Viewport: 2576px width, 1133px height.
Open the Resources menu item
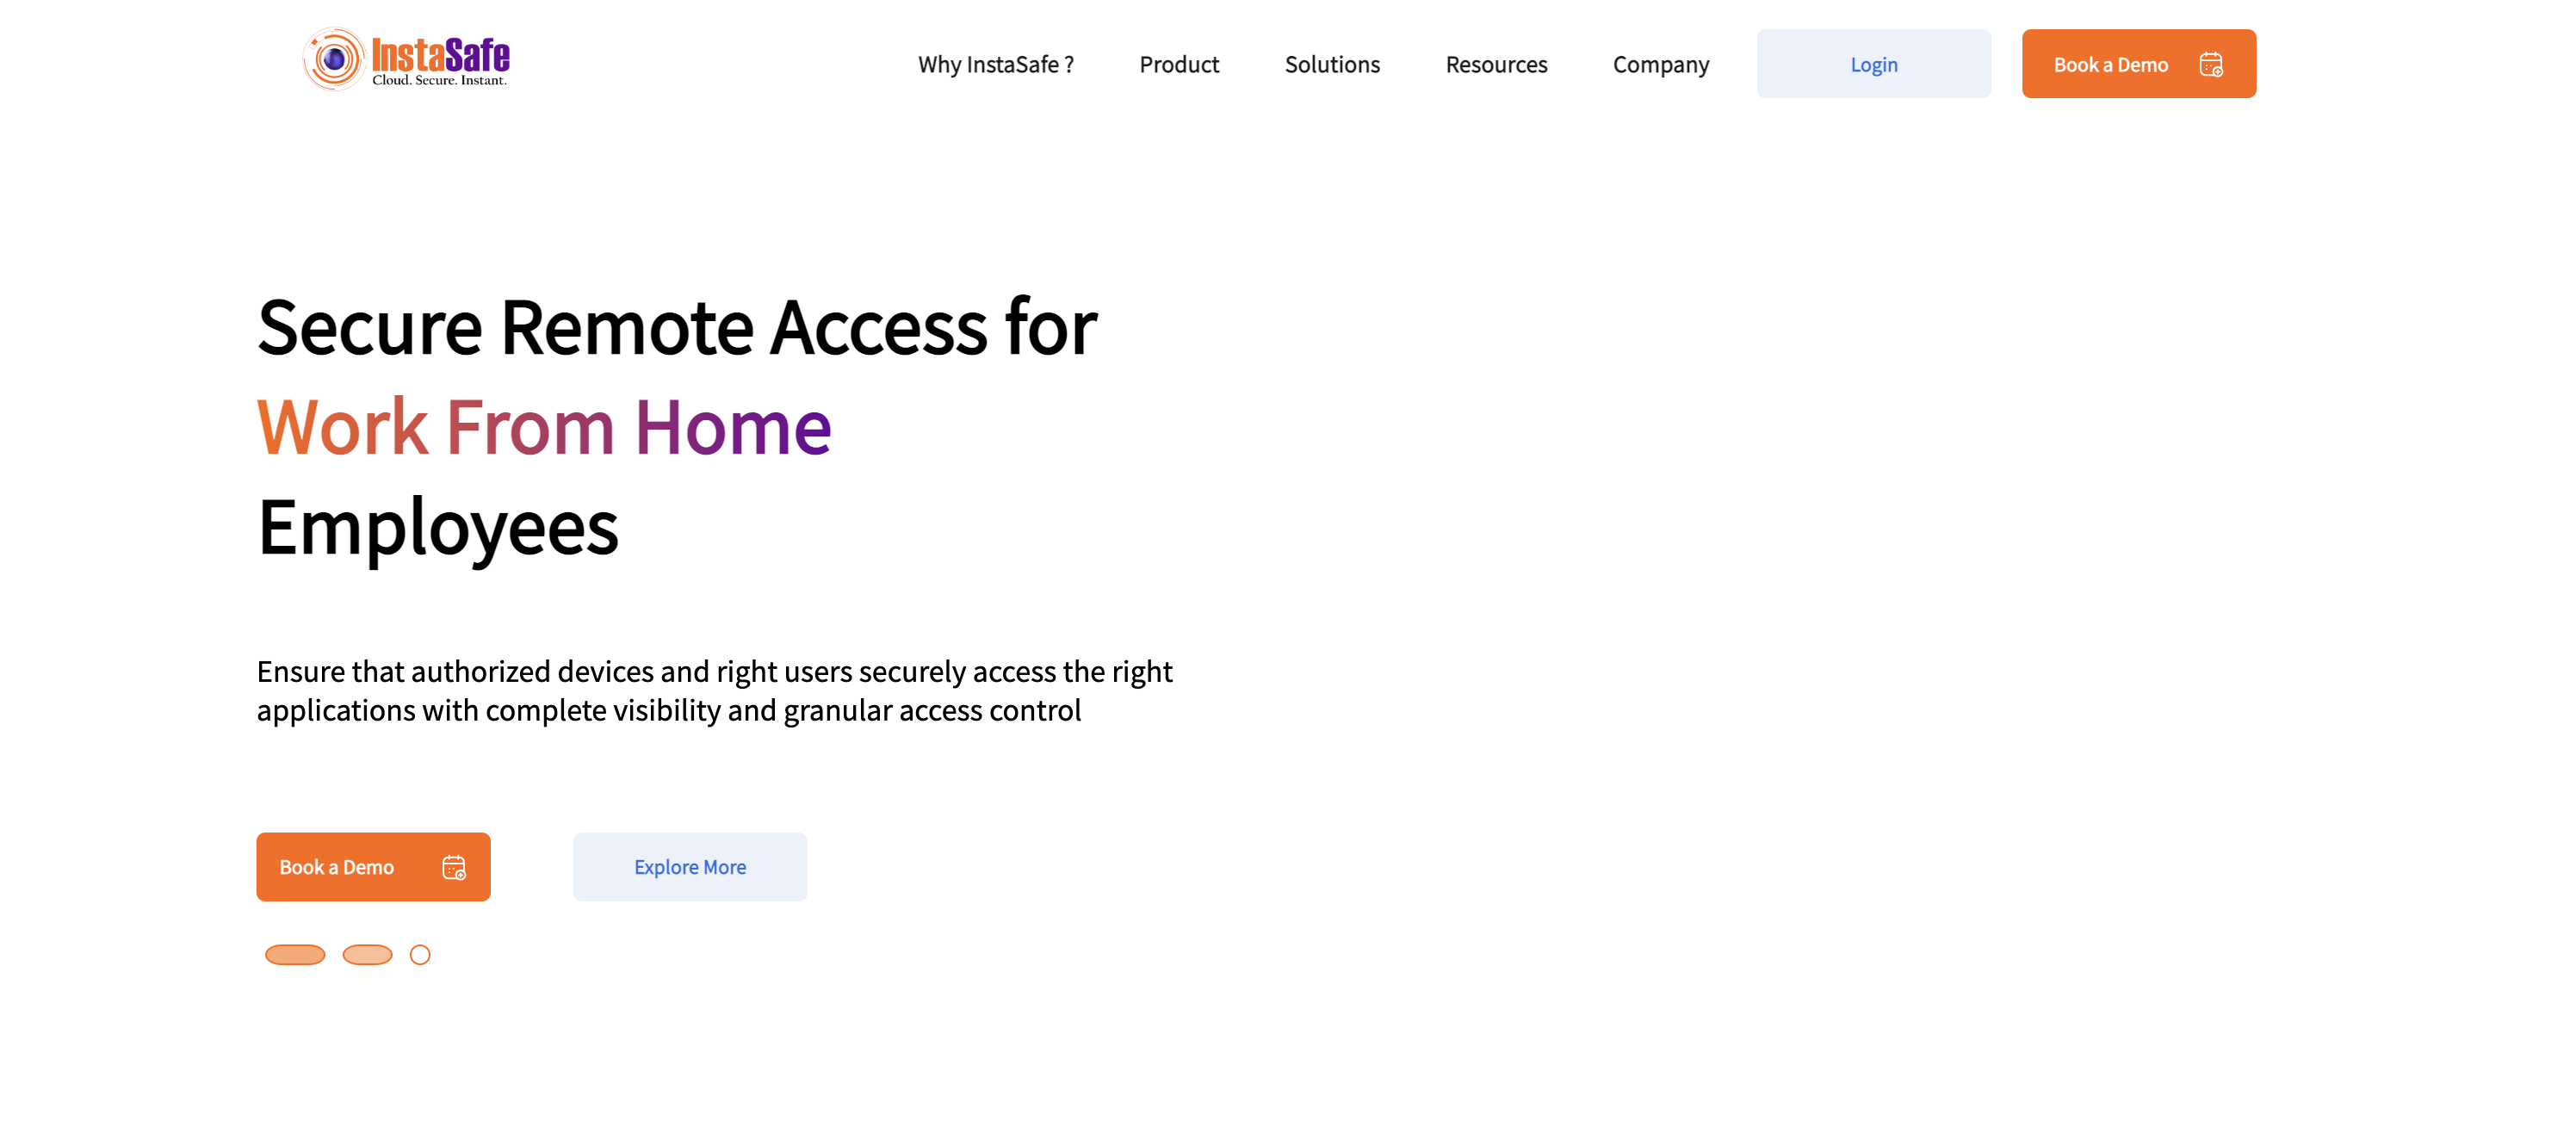[x=1496, y=65]
